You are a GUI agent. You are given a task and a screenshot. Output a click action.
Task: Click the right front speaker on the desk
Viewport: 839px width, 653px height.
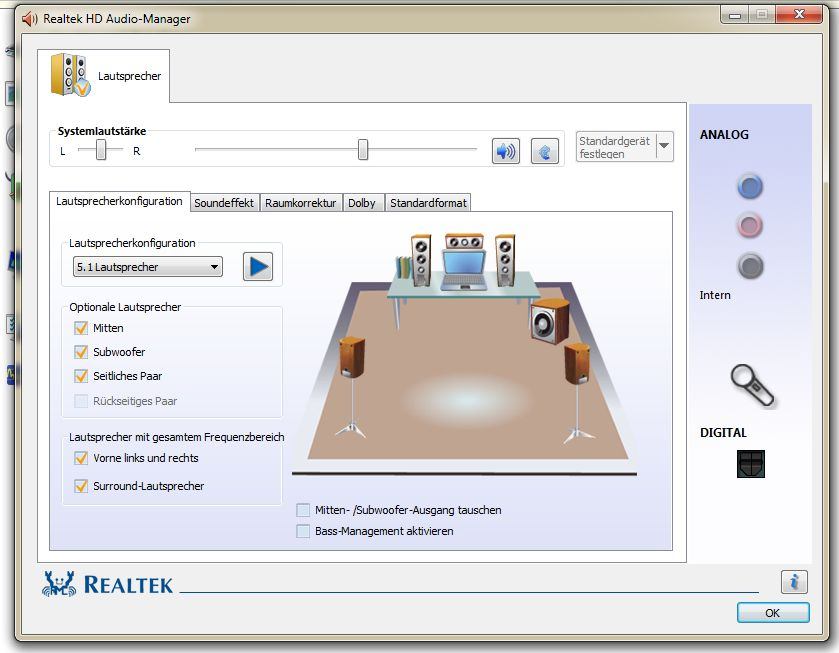[505, 260]
